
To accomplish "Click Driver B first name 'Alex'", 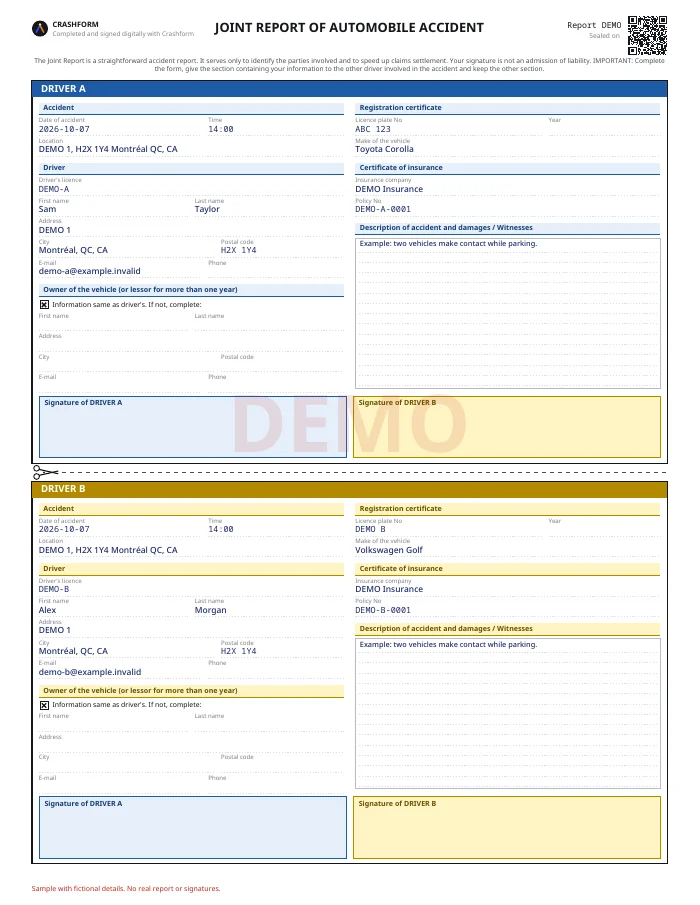I will (47, 610).
